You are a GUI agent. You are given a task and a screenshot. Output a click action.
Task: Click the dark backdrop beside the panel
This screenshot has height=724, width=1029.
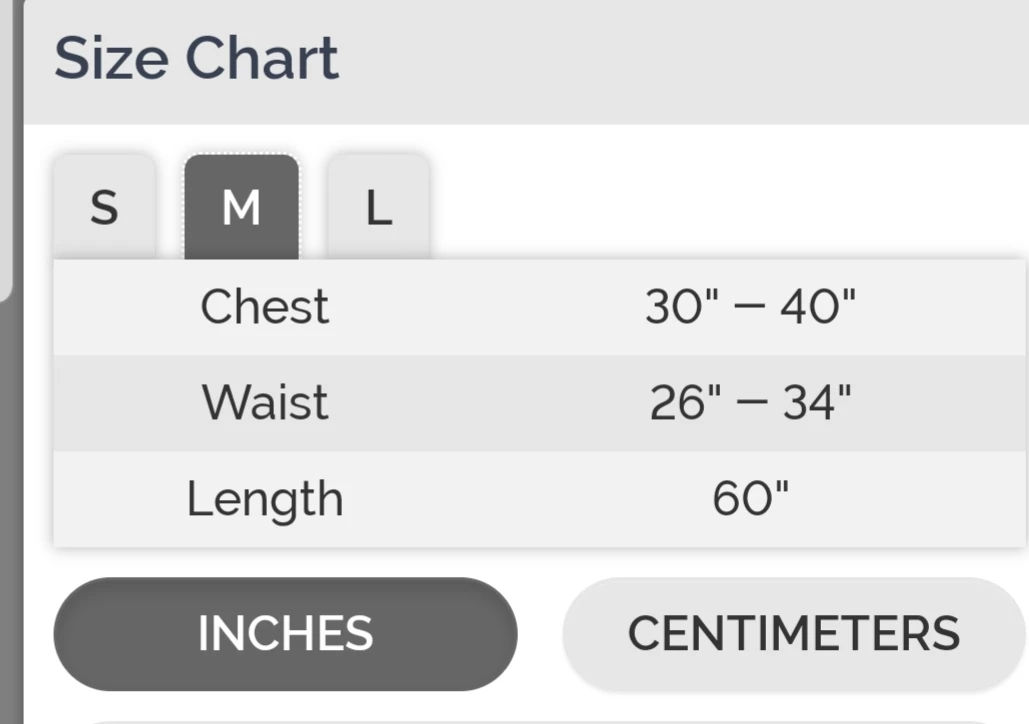[x=10, y=500]
